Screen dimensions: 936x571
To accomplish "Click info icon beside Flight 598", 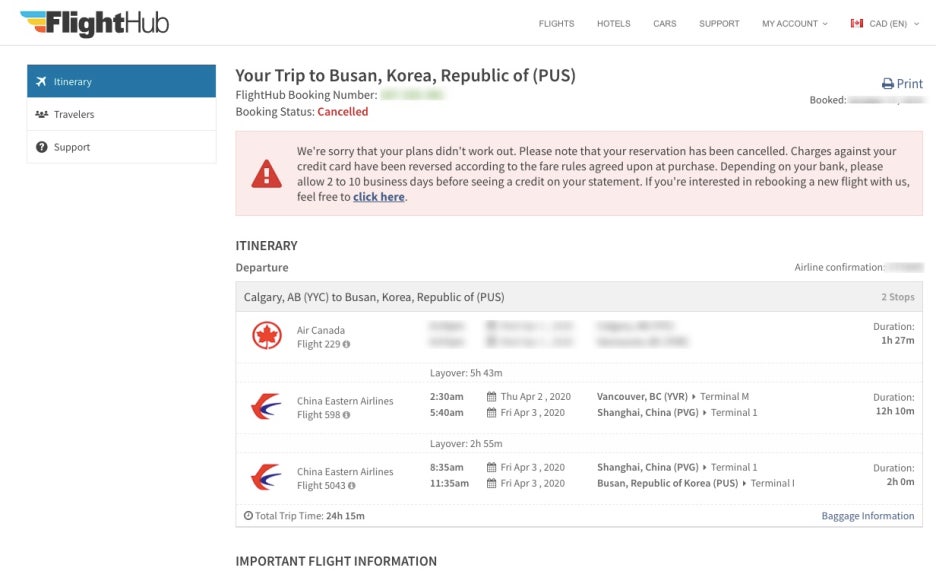I will 347,415.
